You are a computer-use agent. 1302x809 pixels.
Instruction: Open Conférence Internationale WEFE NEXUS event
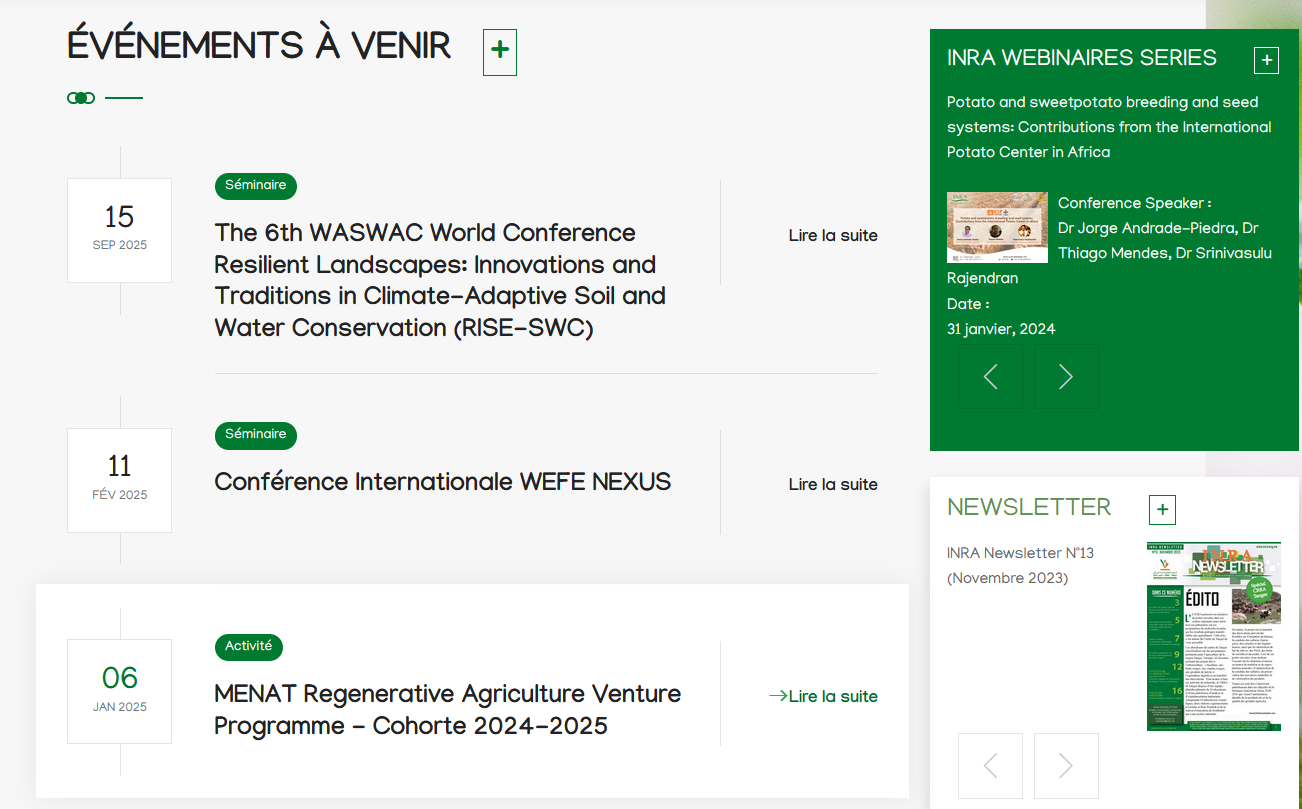click(443, 482)
